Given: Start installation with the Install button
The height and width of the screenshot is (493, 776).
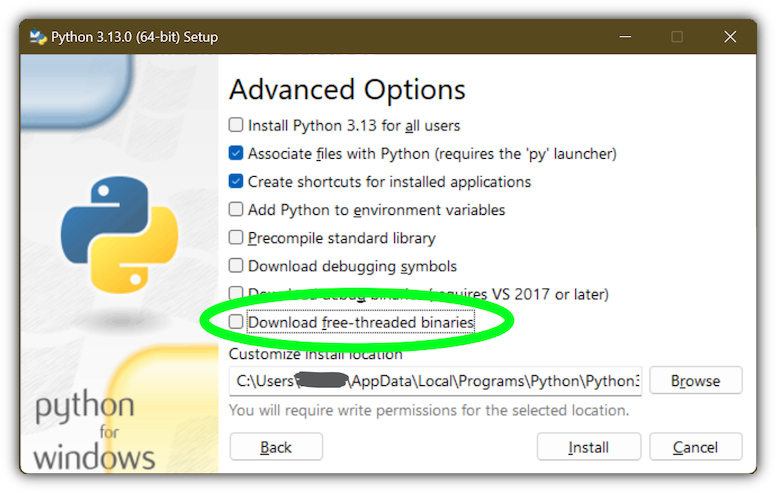Looking at the screenshot, I should pos(589,447).
